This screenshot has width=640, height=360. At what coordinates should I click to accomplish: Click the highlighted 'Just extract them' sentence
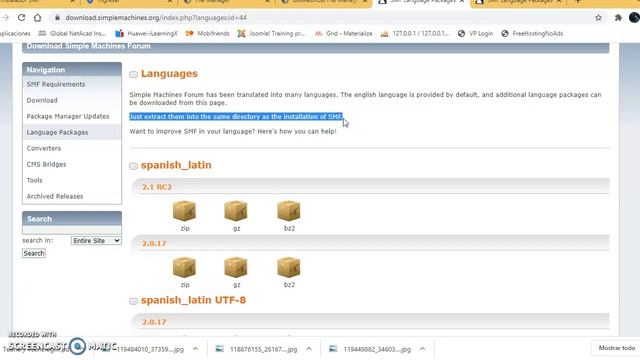236,117
